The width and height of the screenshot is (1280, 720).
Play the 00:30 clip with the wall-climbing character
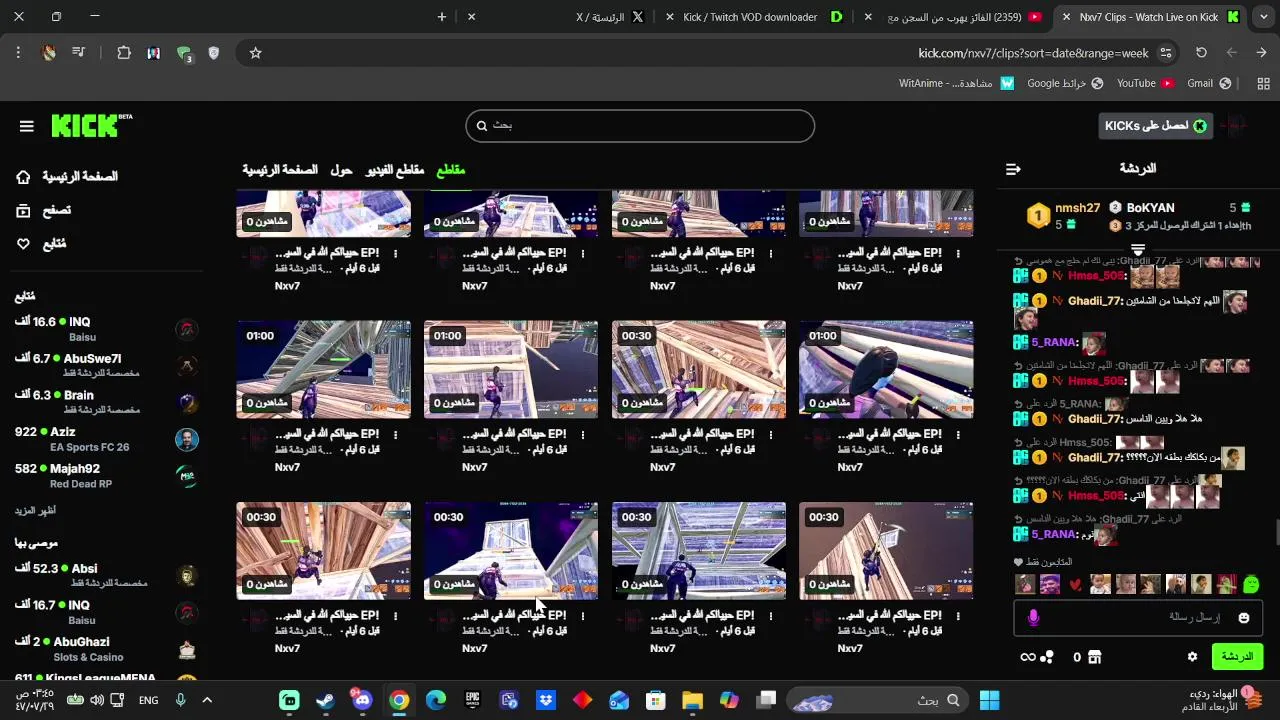click(886, 551)
